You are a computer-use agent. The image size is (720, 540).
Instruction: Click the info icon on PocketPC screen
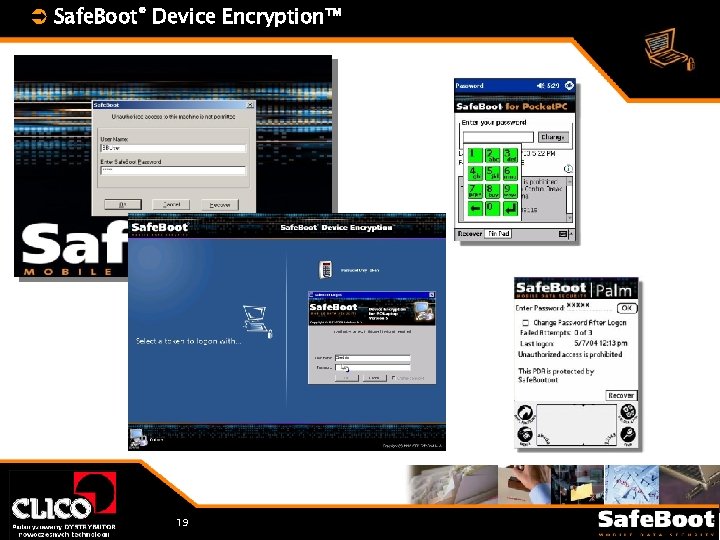568,169
